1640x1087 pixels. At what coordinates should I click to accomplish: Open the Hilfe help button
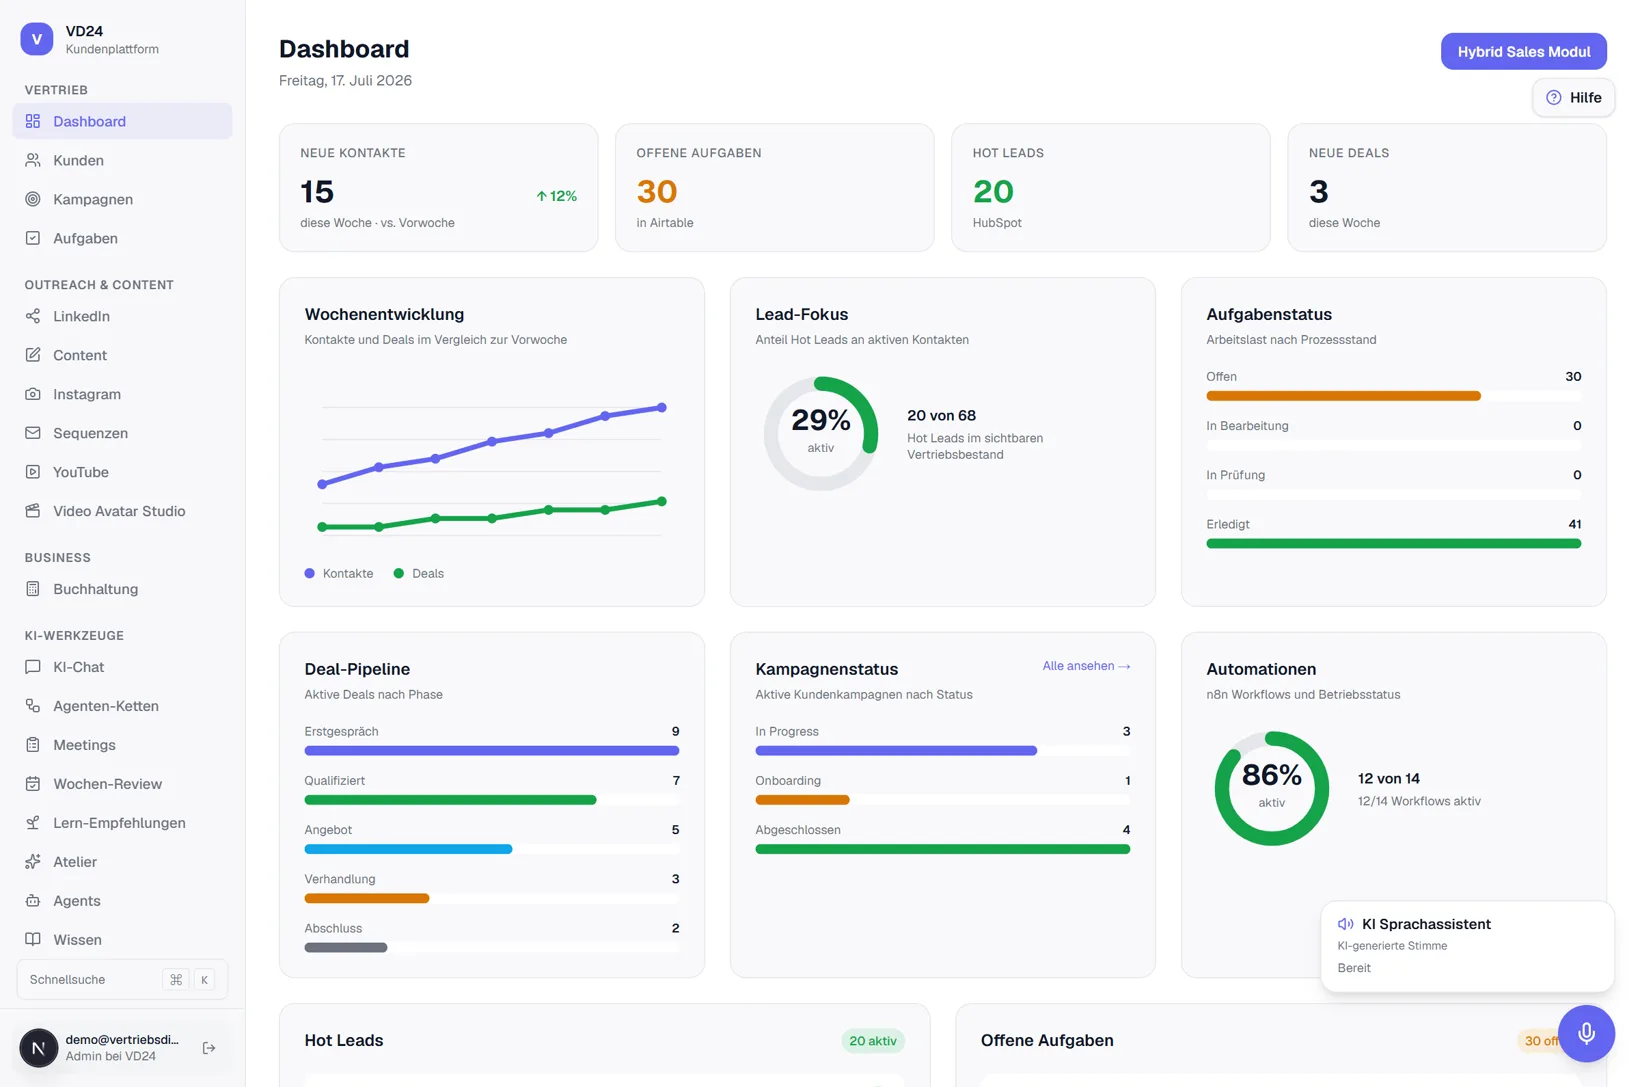pos(1573,97)
